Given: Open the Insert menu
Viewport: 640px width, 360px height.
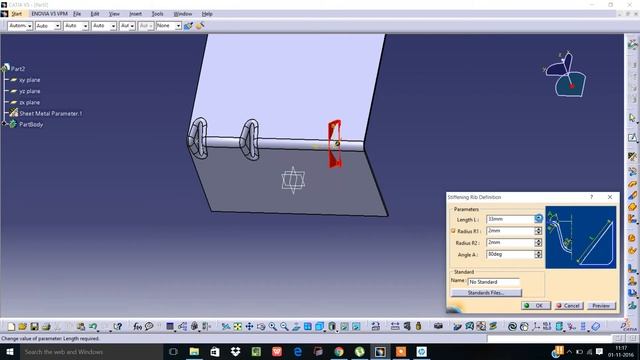Looking at the screenshot, I should click(x=135, y=14).
